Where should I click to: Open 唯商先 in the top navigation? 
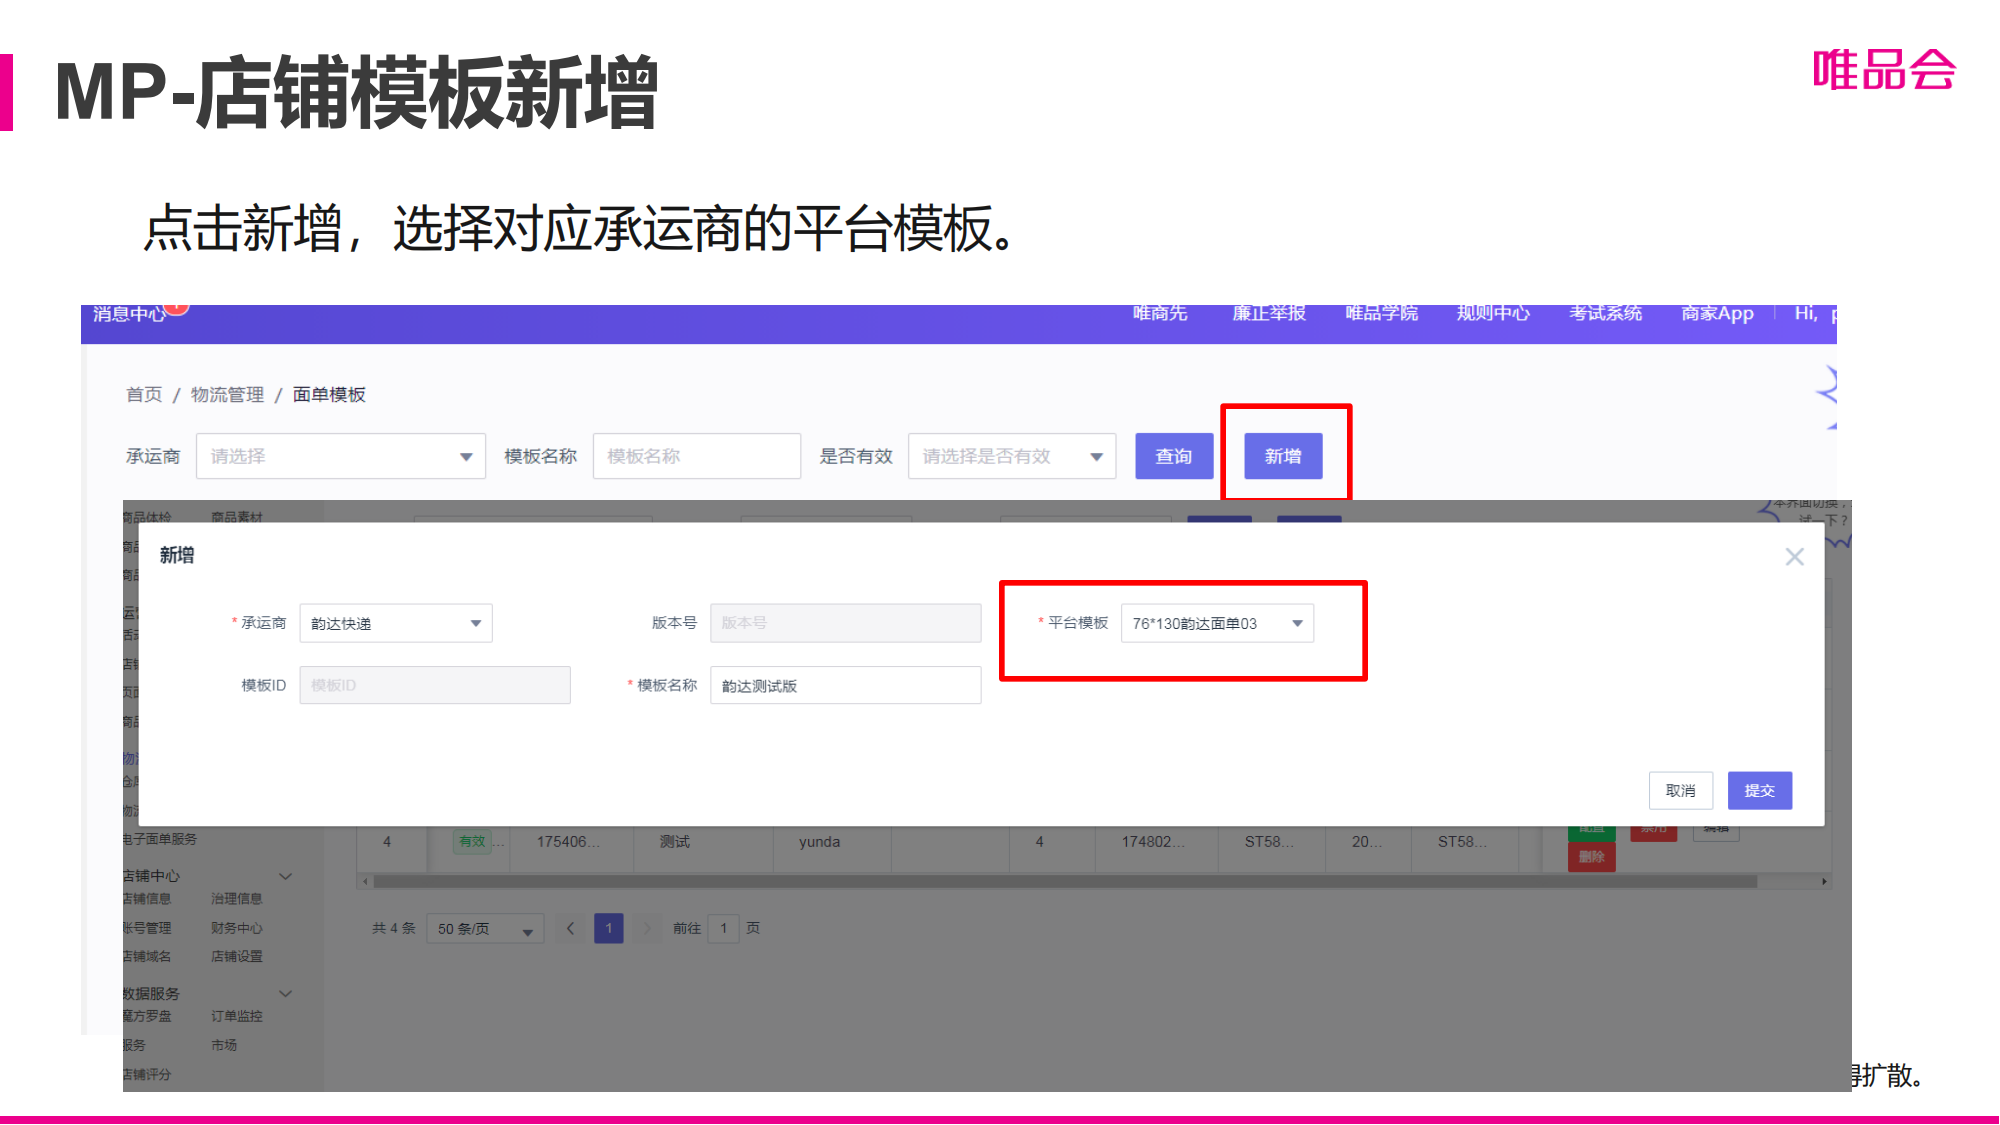click(1160, 313)
